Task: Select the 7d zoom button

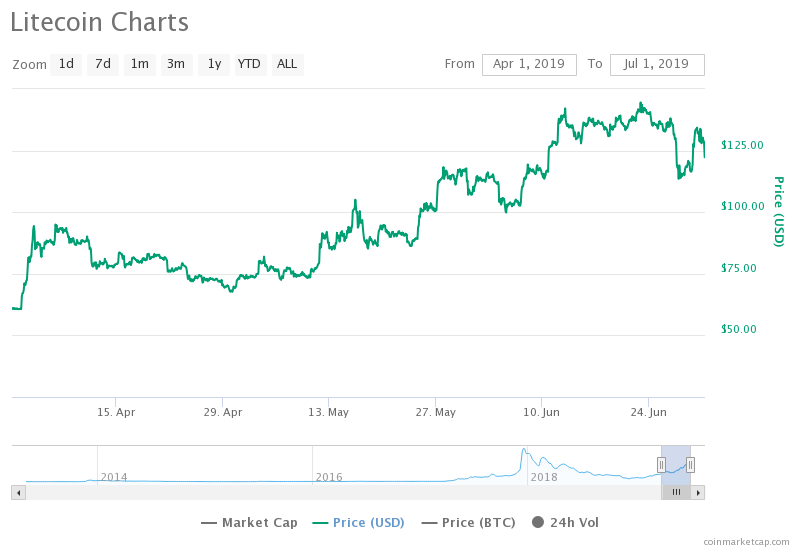Action: point(103,64)
